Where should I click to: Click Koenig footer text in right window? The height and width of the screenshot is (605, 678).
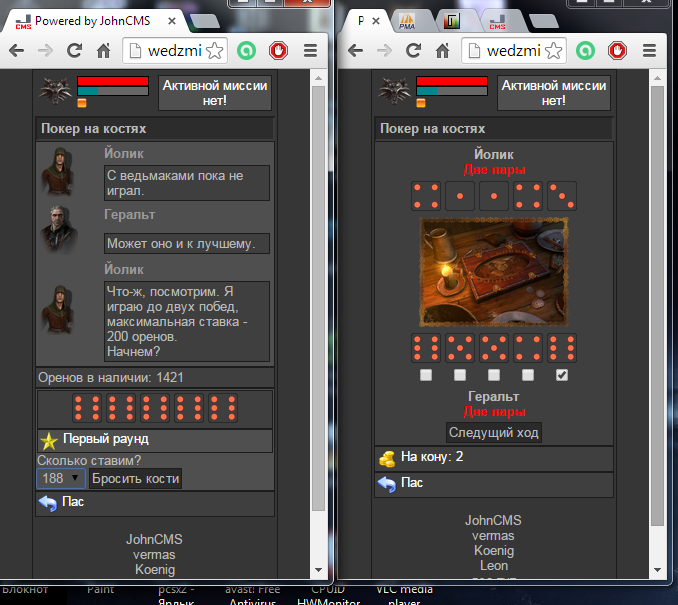[494, 551]
